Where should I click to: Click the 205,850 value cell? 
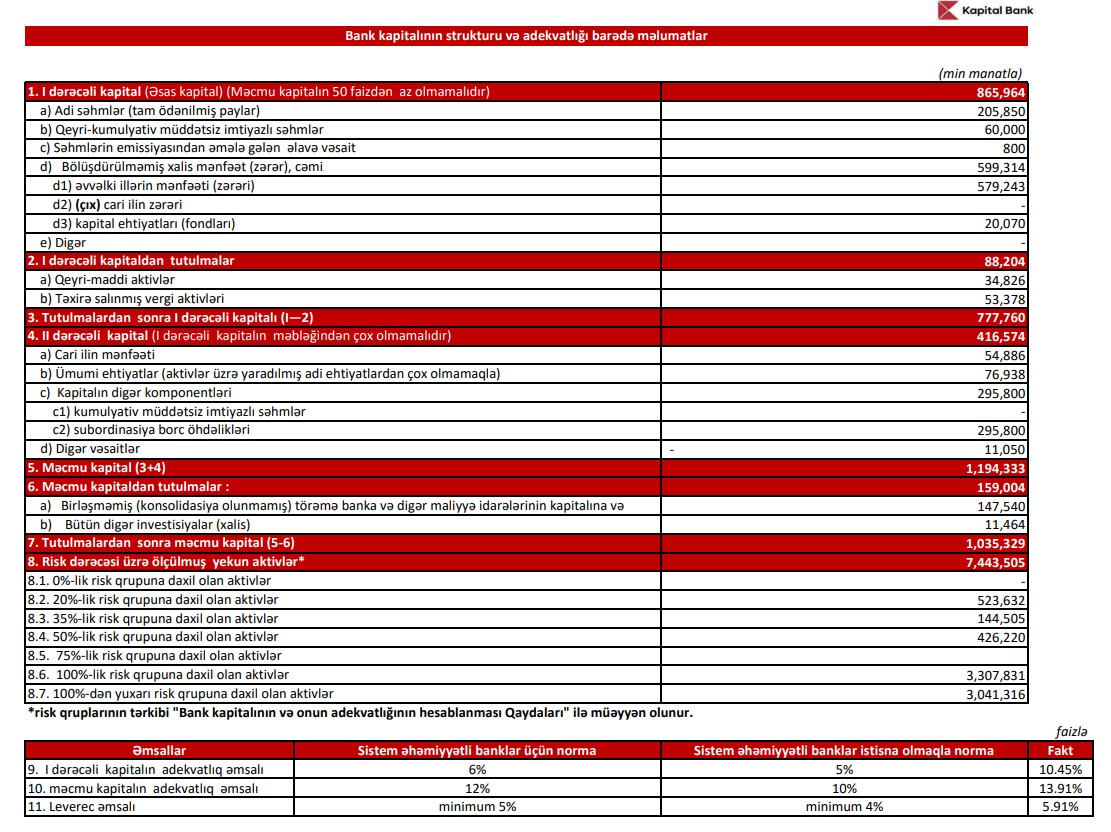point(1000,111)
